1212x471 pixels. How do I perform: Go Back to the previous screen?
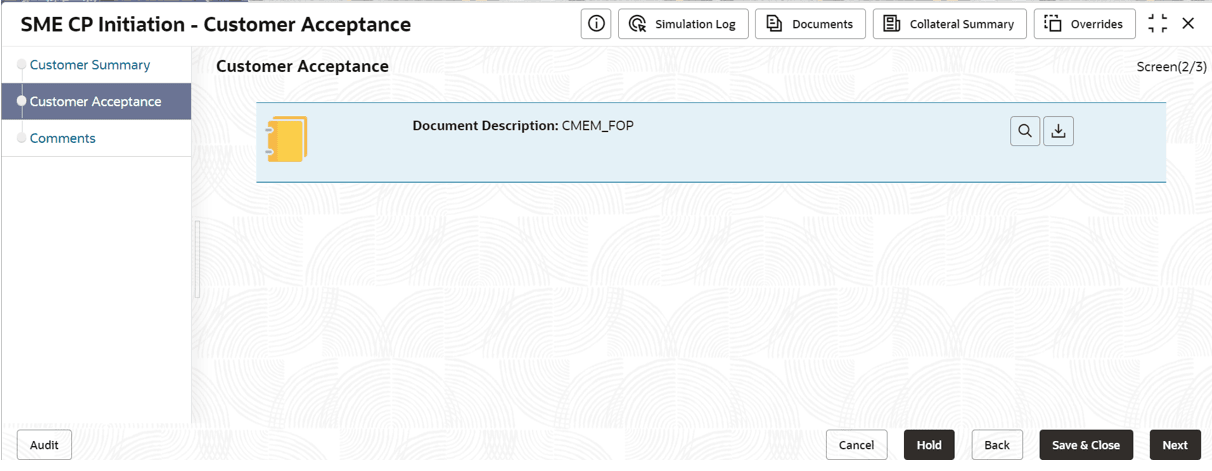click(997, 445)
